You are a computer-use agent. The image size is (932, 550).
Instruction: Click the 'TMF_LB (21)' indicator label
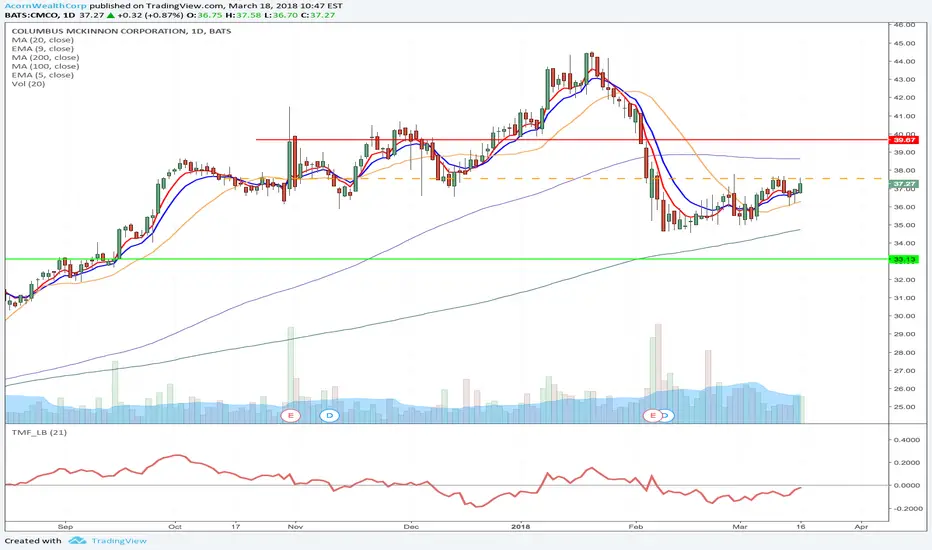pos(39,432)
